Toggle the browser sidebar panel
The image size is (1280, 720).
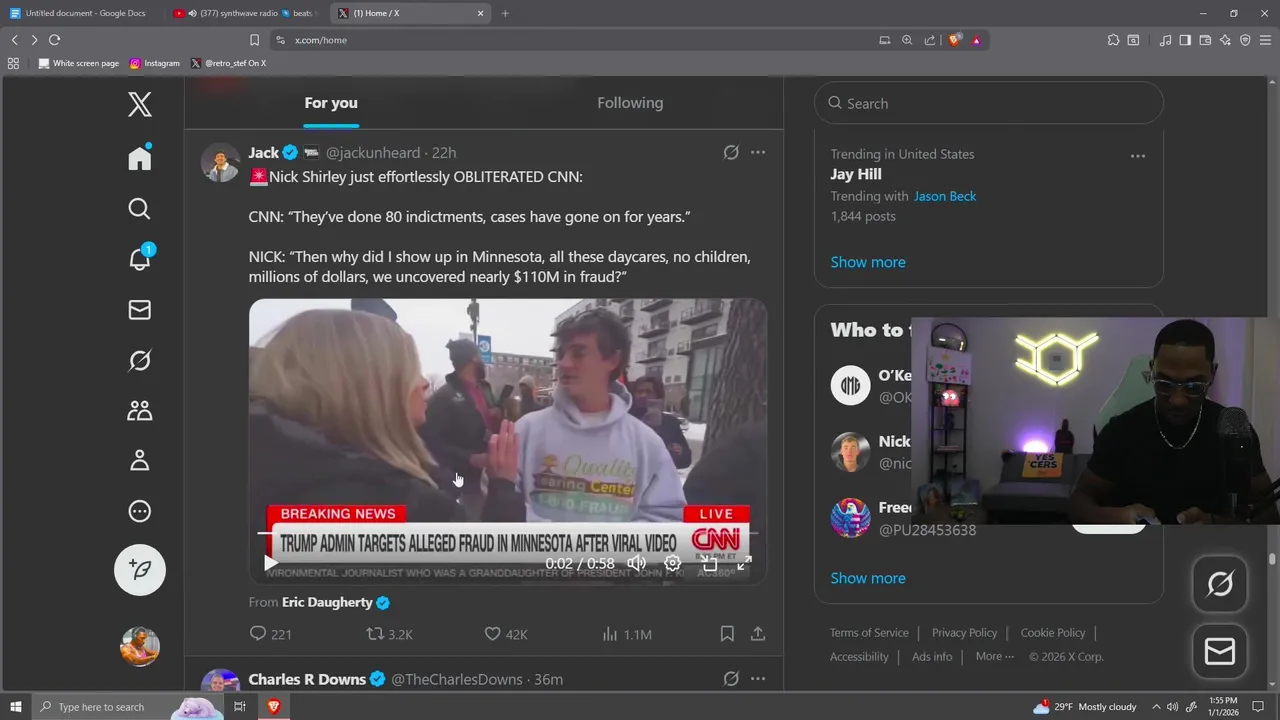point(1185,40)
